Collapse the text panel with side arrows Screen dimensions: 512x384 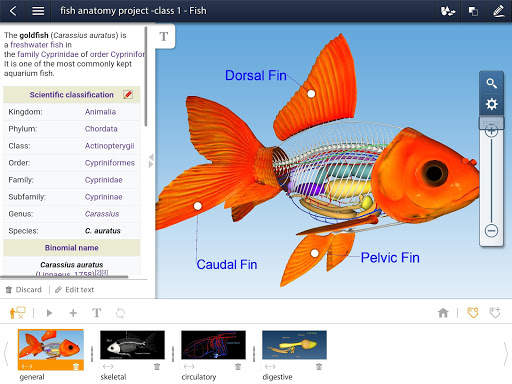[x=151, y=161]
